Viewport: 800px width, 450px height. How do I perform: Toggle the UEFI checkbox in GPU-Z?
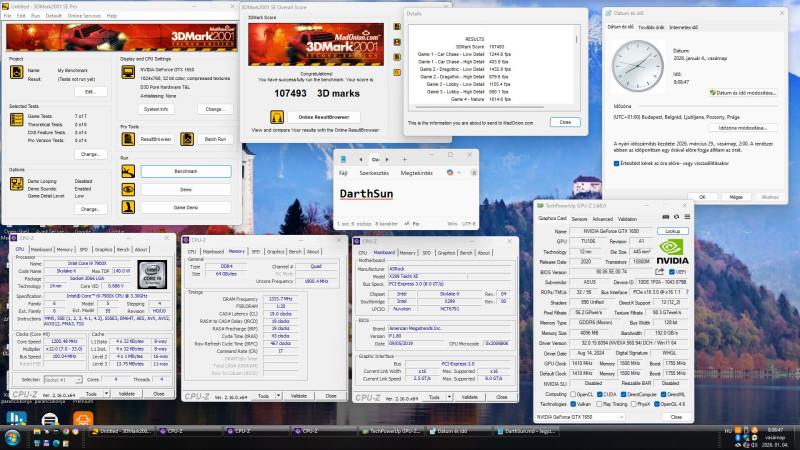[x=671, y=272]
